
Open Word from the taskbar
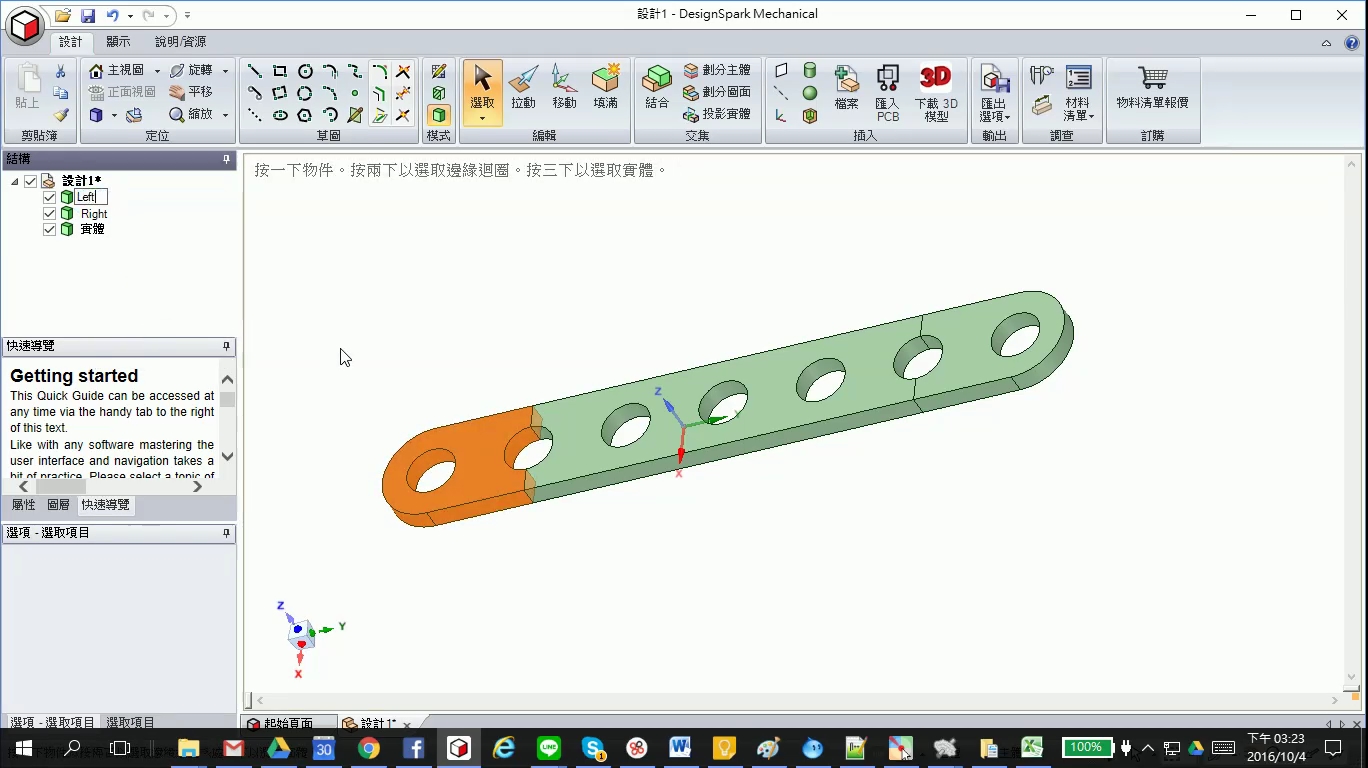(680, 748)
